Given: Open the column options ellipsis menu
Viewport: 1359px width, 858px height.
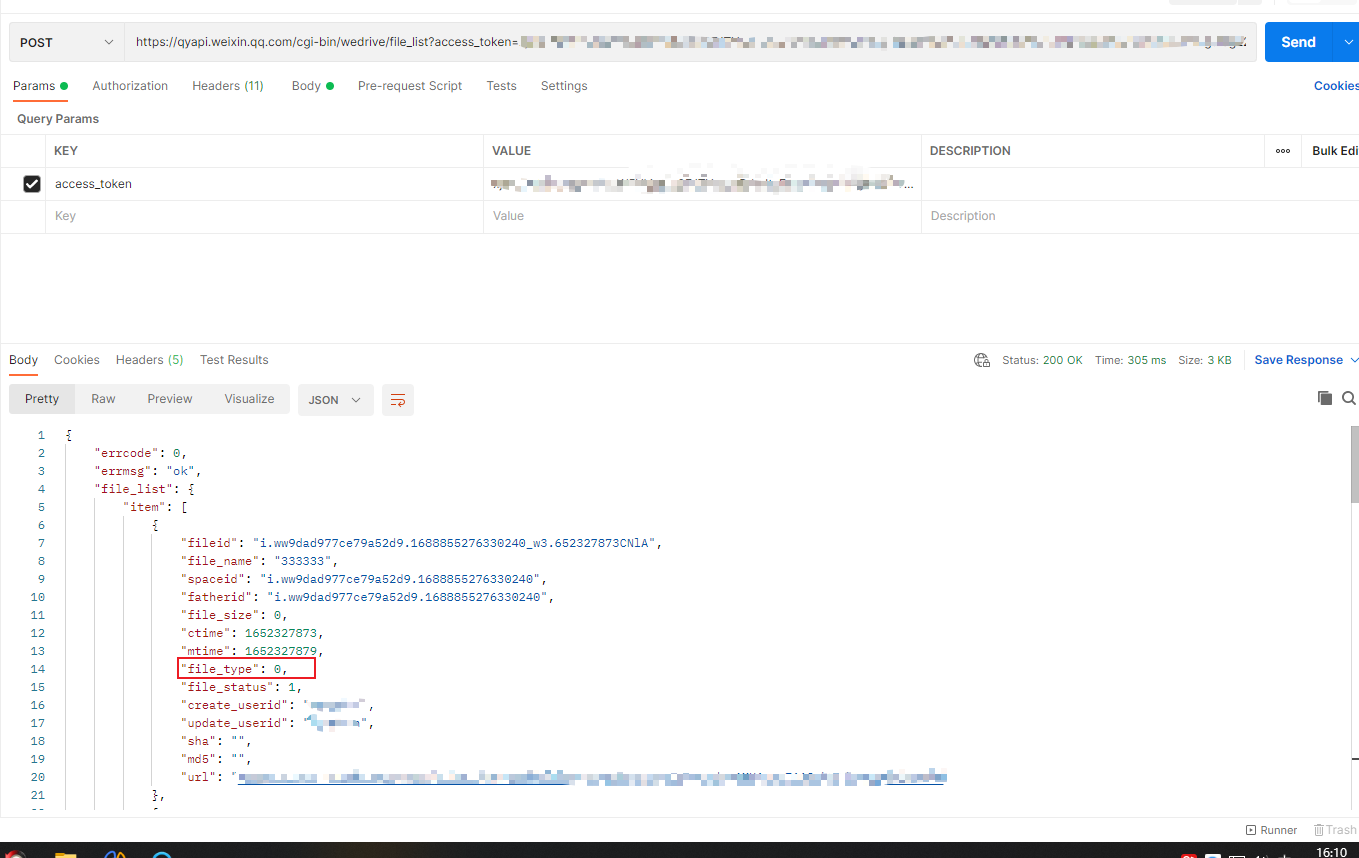Looking at the screenshot, I should pyautogui.click(x=1283, y=151).
